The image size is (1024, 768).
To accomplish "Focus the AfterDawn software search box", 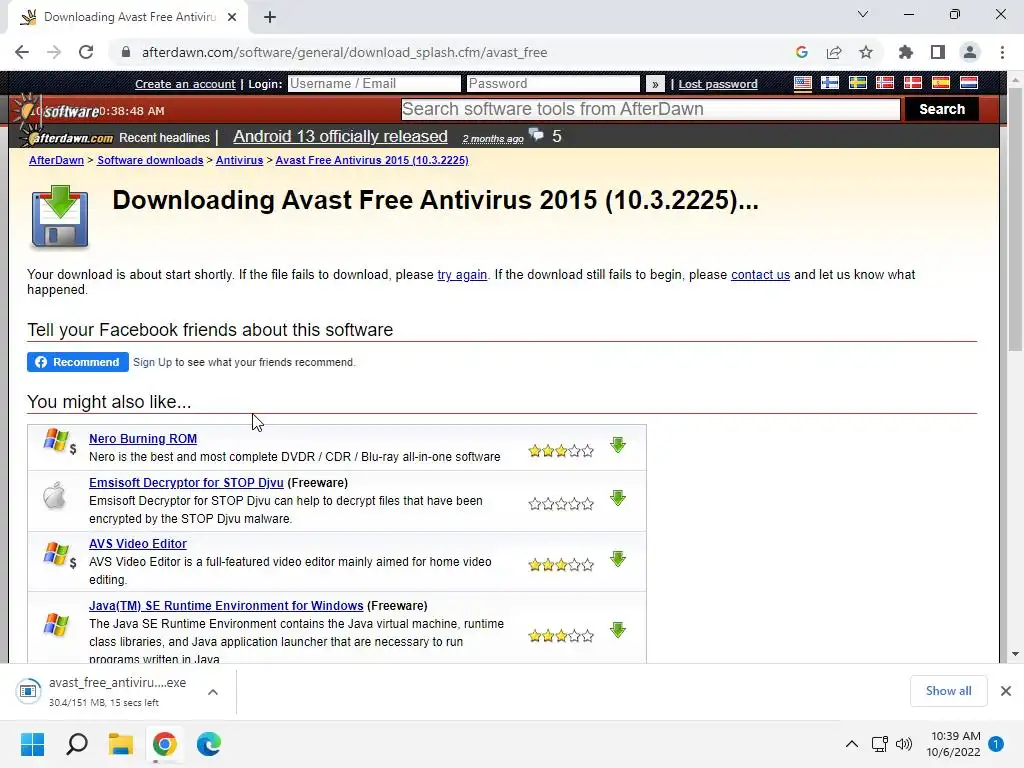I will pos(650,109).
